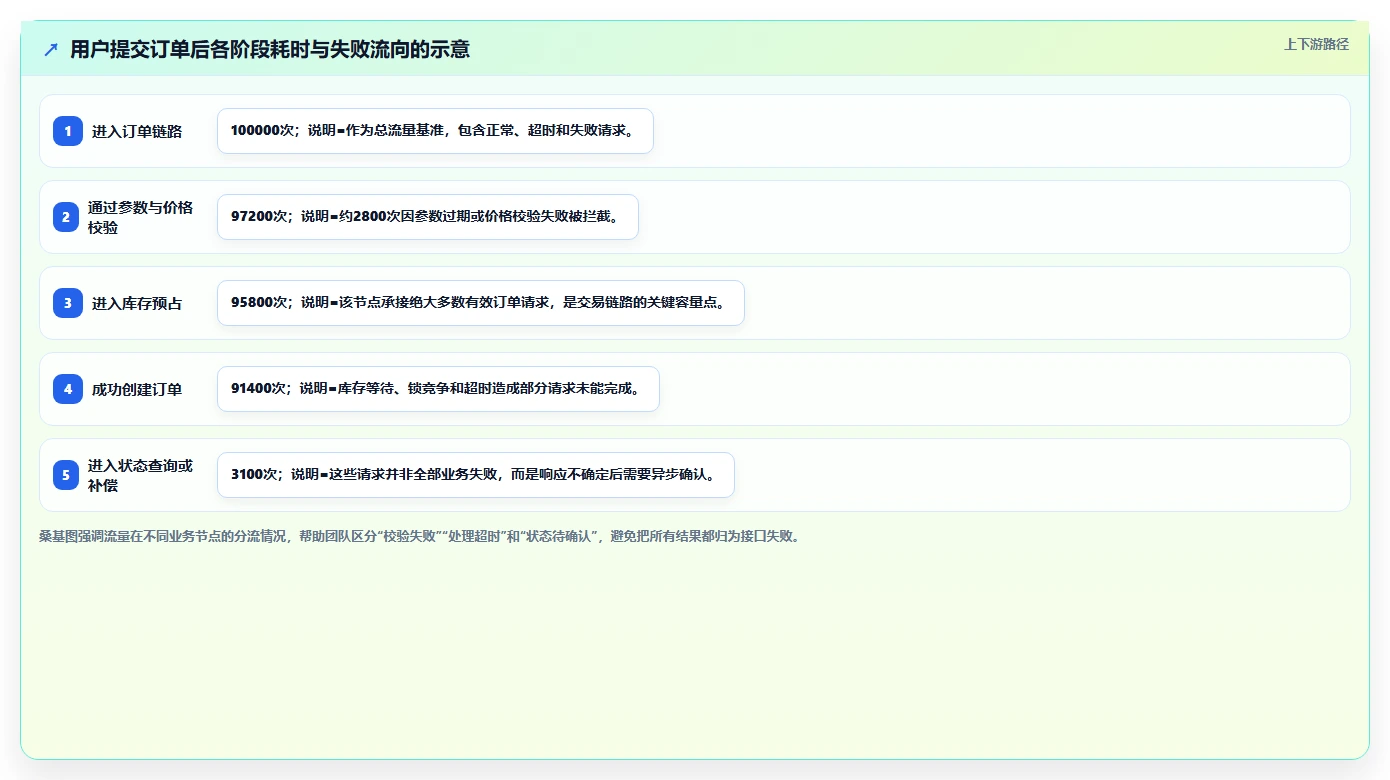The image size is (1390, 780).
Task: Click the 进入库存预占 stage label
Action: tap(137, 303)
